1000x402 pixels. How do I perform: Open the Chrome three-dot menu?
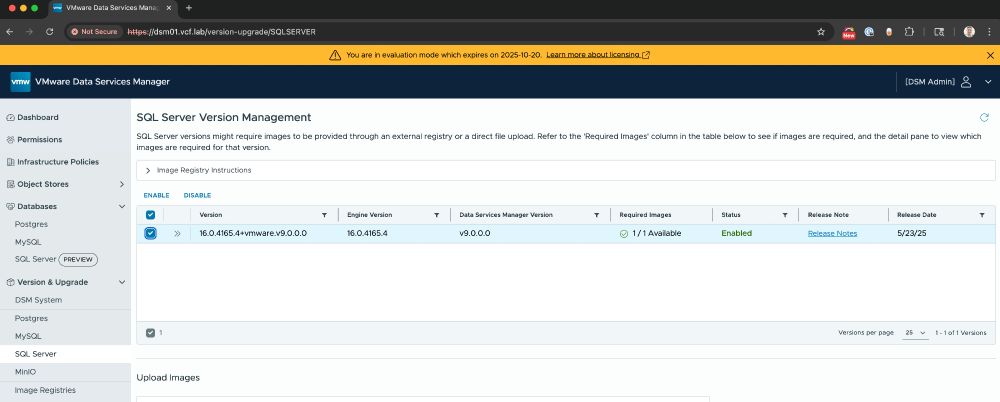(x=989, y=31)
